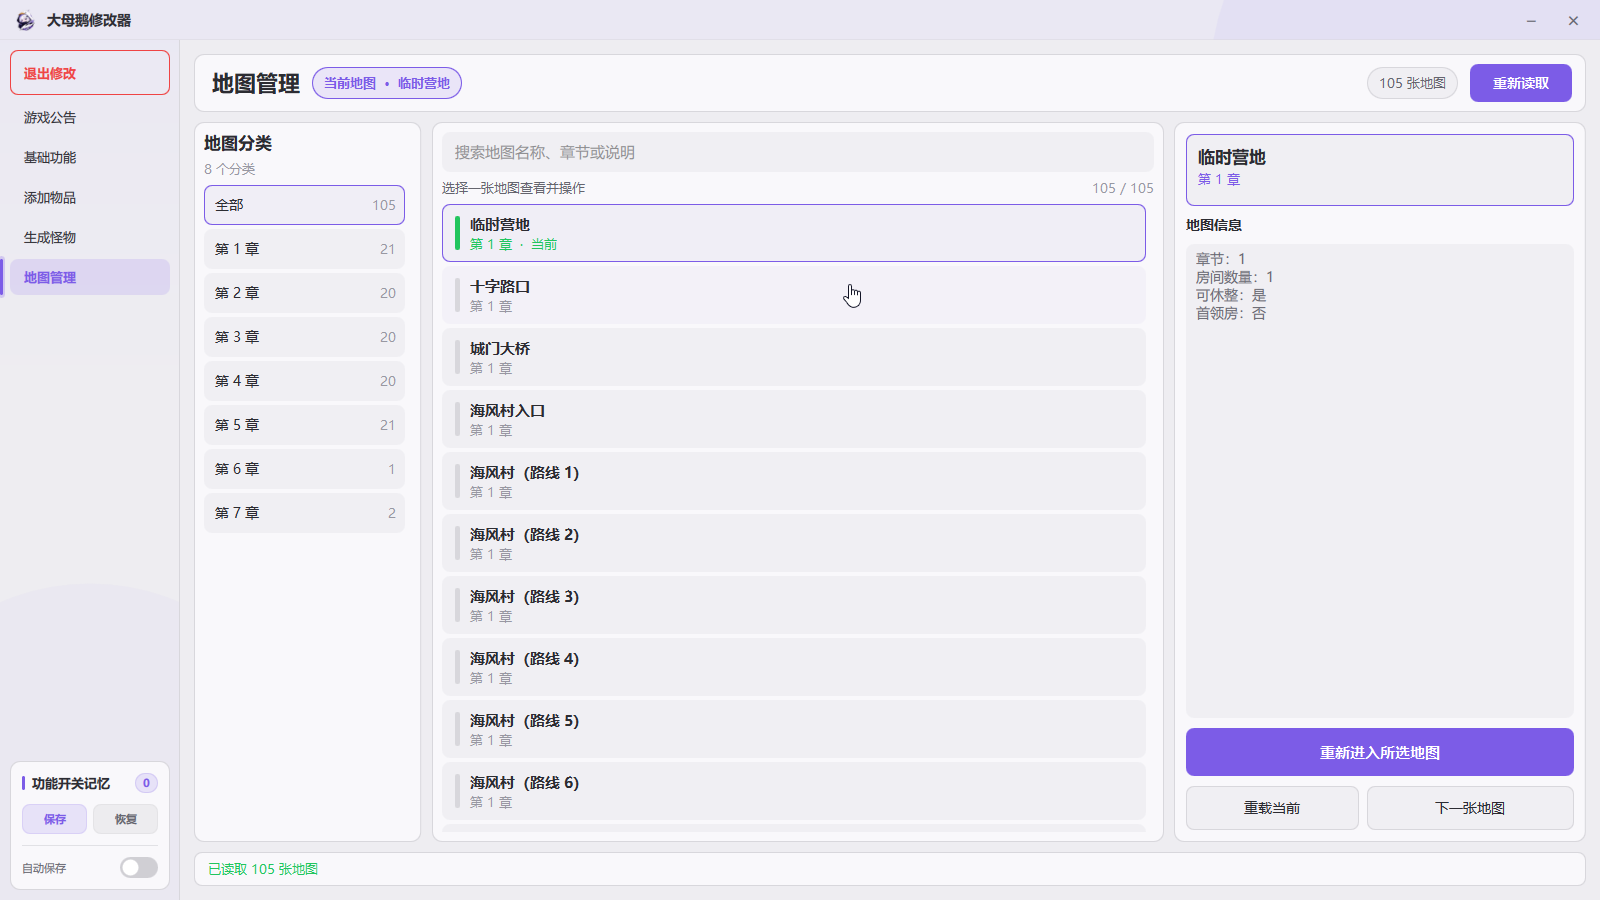Viewport: 1600px width, 900px height.
Task: Filter maps by 第 4 章
Action: click(x=305, y=381)
